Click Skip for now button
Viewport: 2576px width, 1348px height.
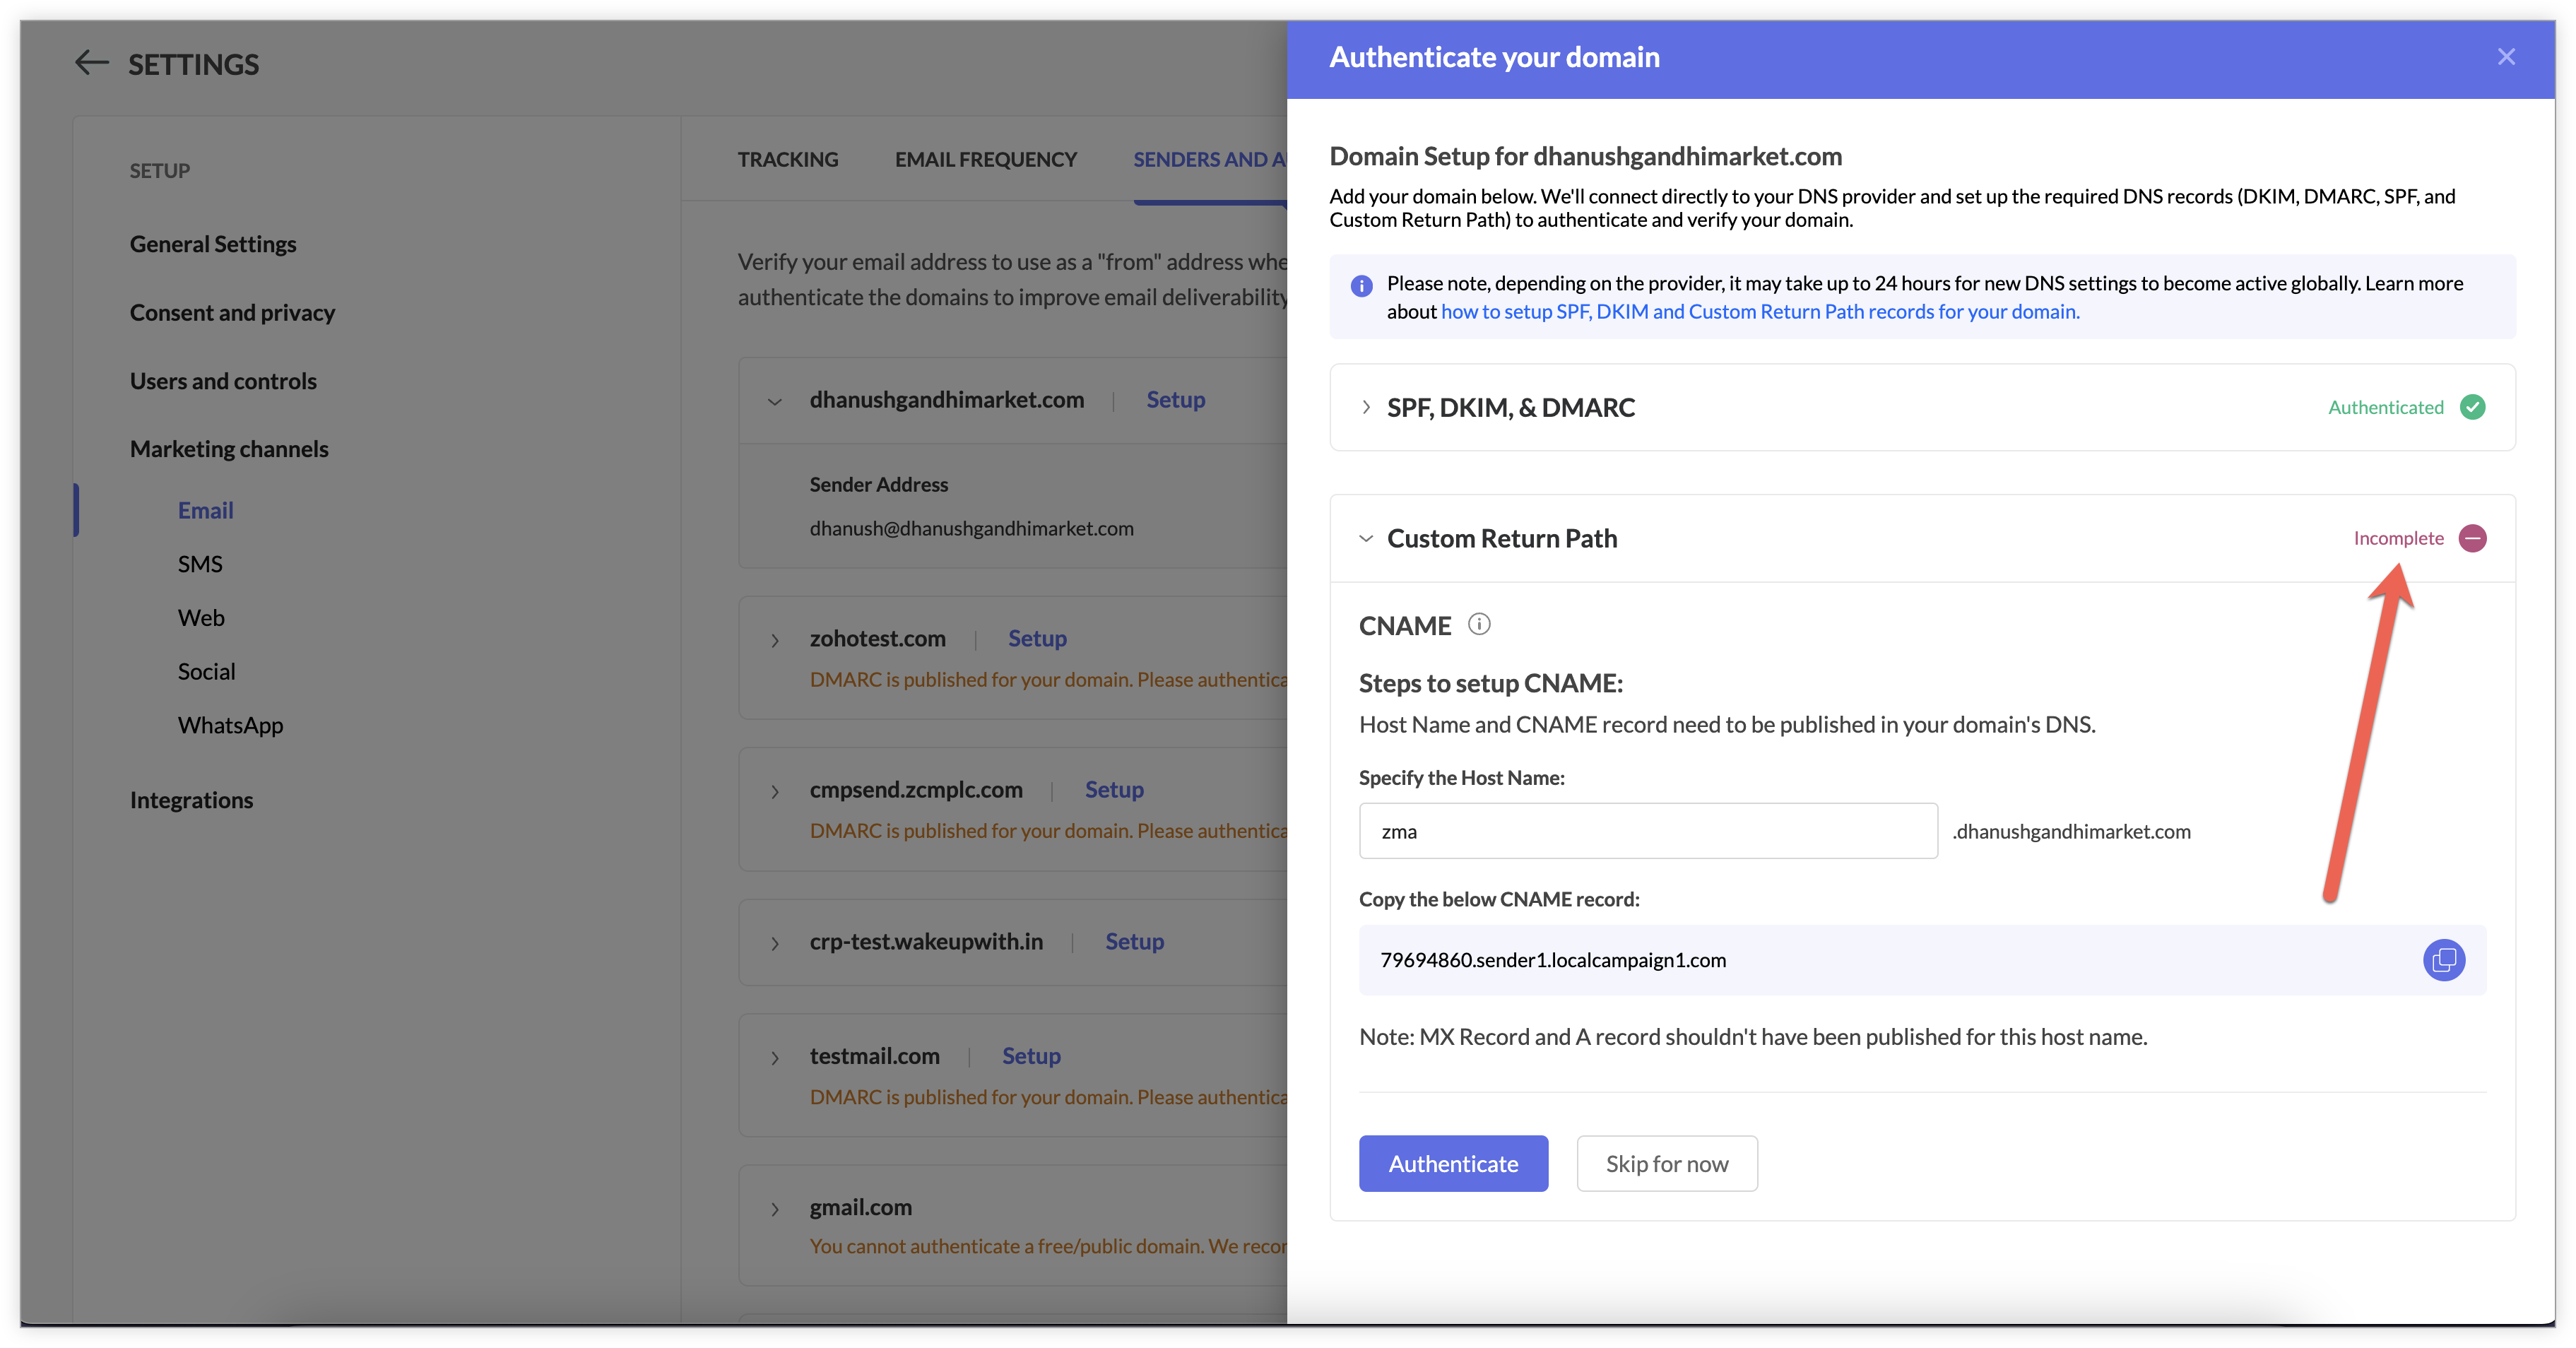[x=1666, y=1163]
